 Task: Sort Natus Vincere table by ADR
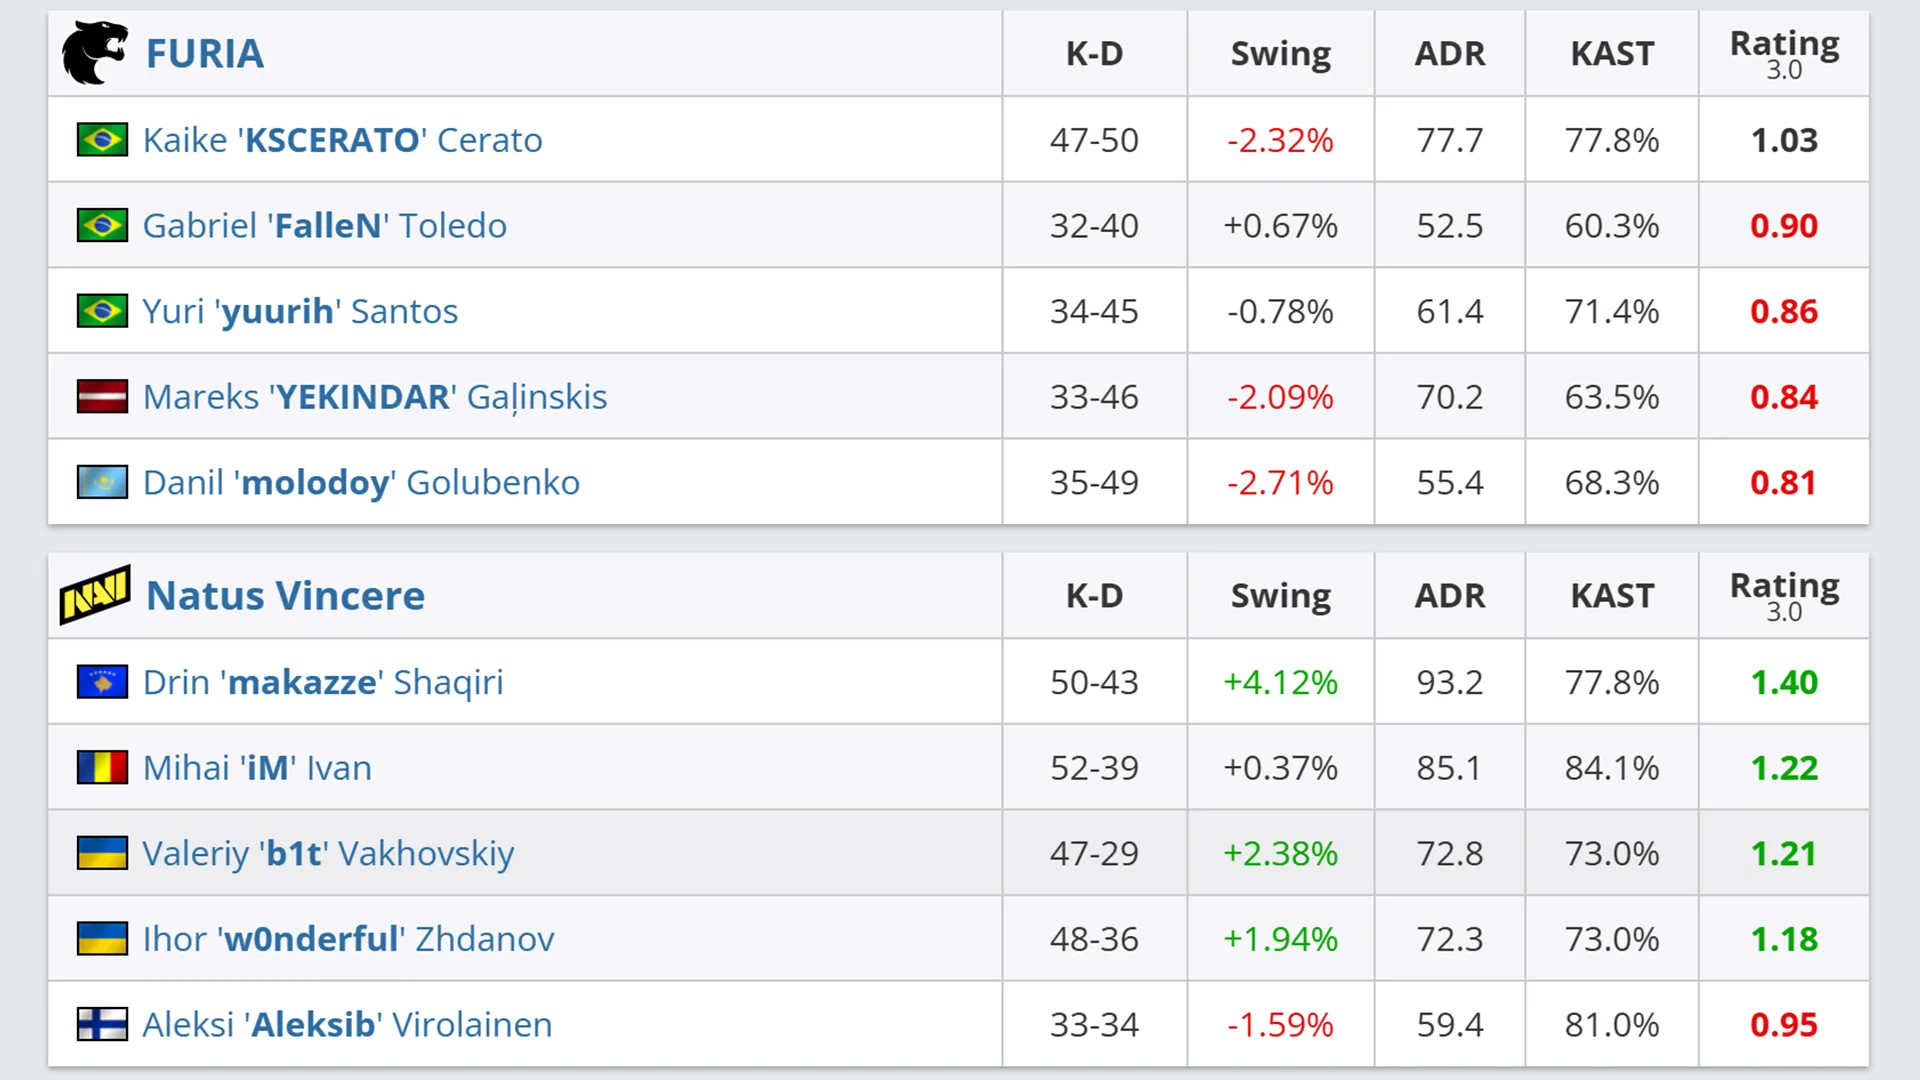pos(1449,596)
